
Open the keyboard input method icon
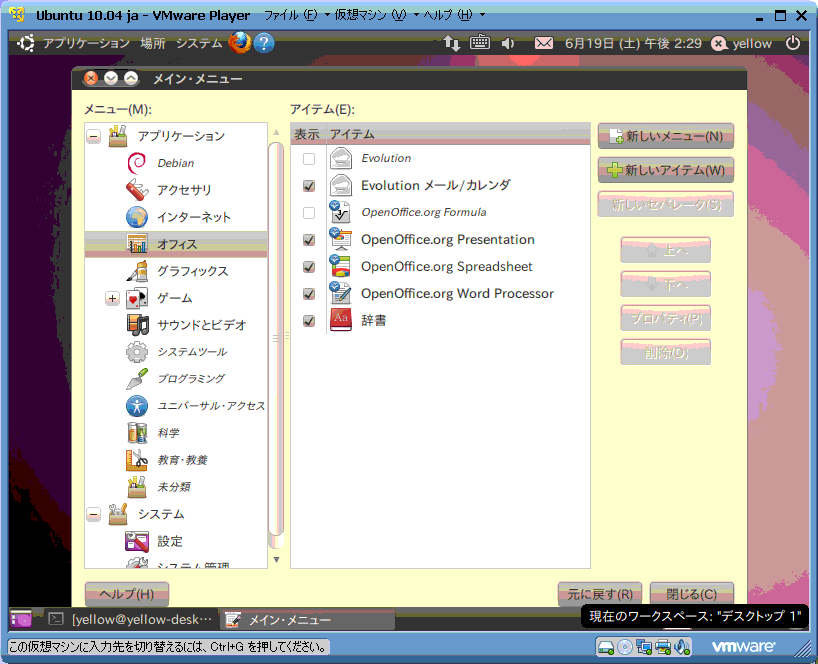click(x=479, y=42)
